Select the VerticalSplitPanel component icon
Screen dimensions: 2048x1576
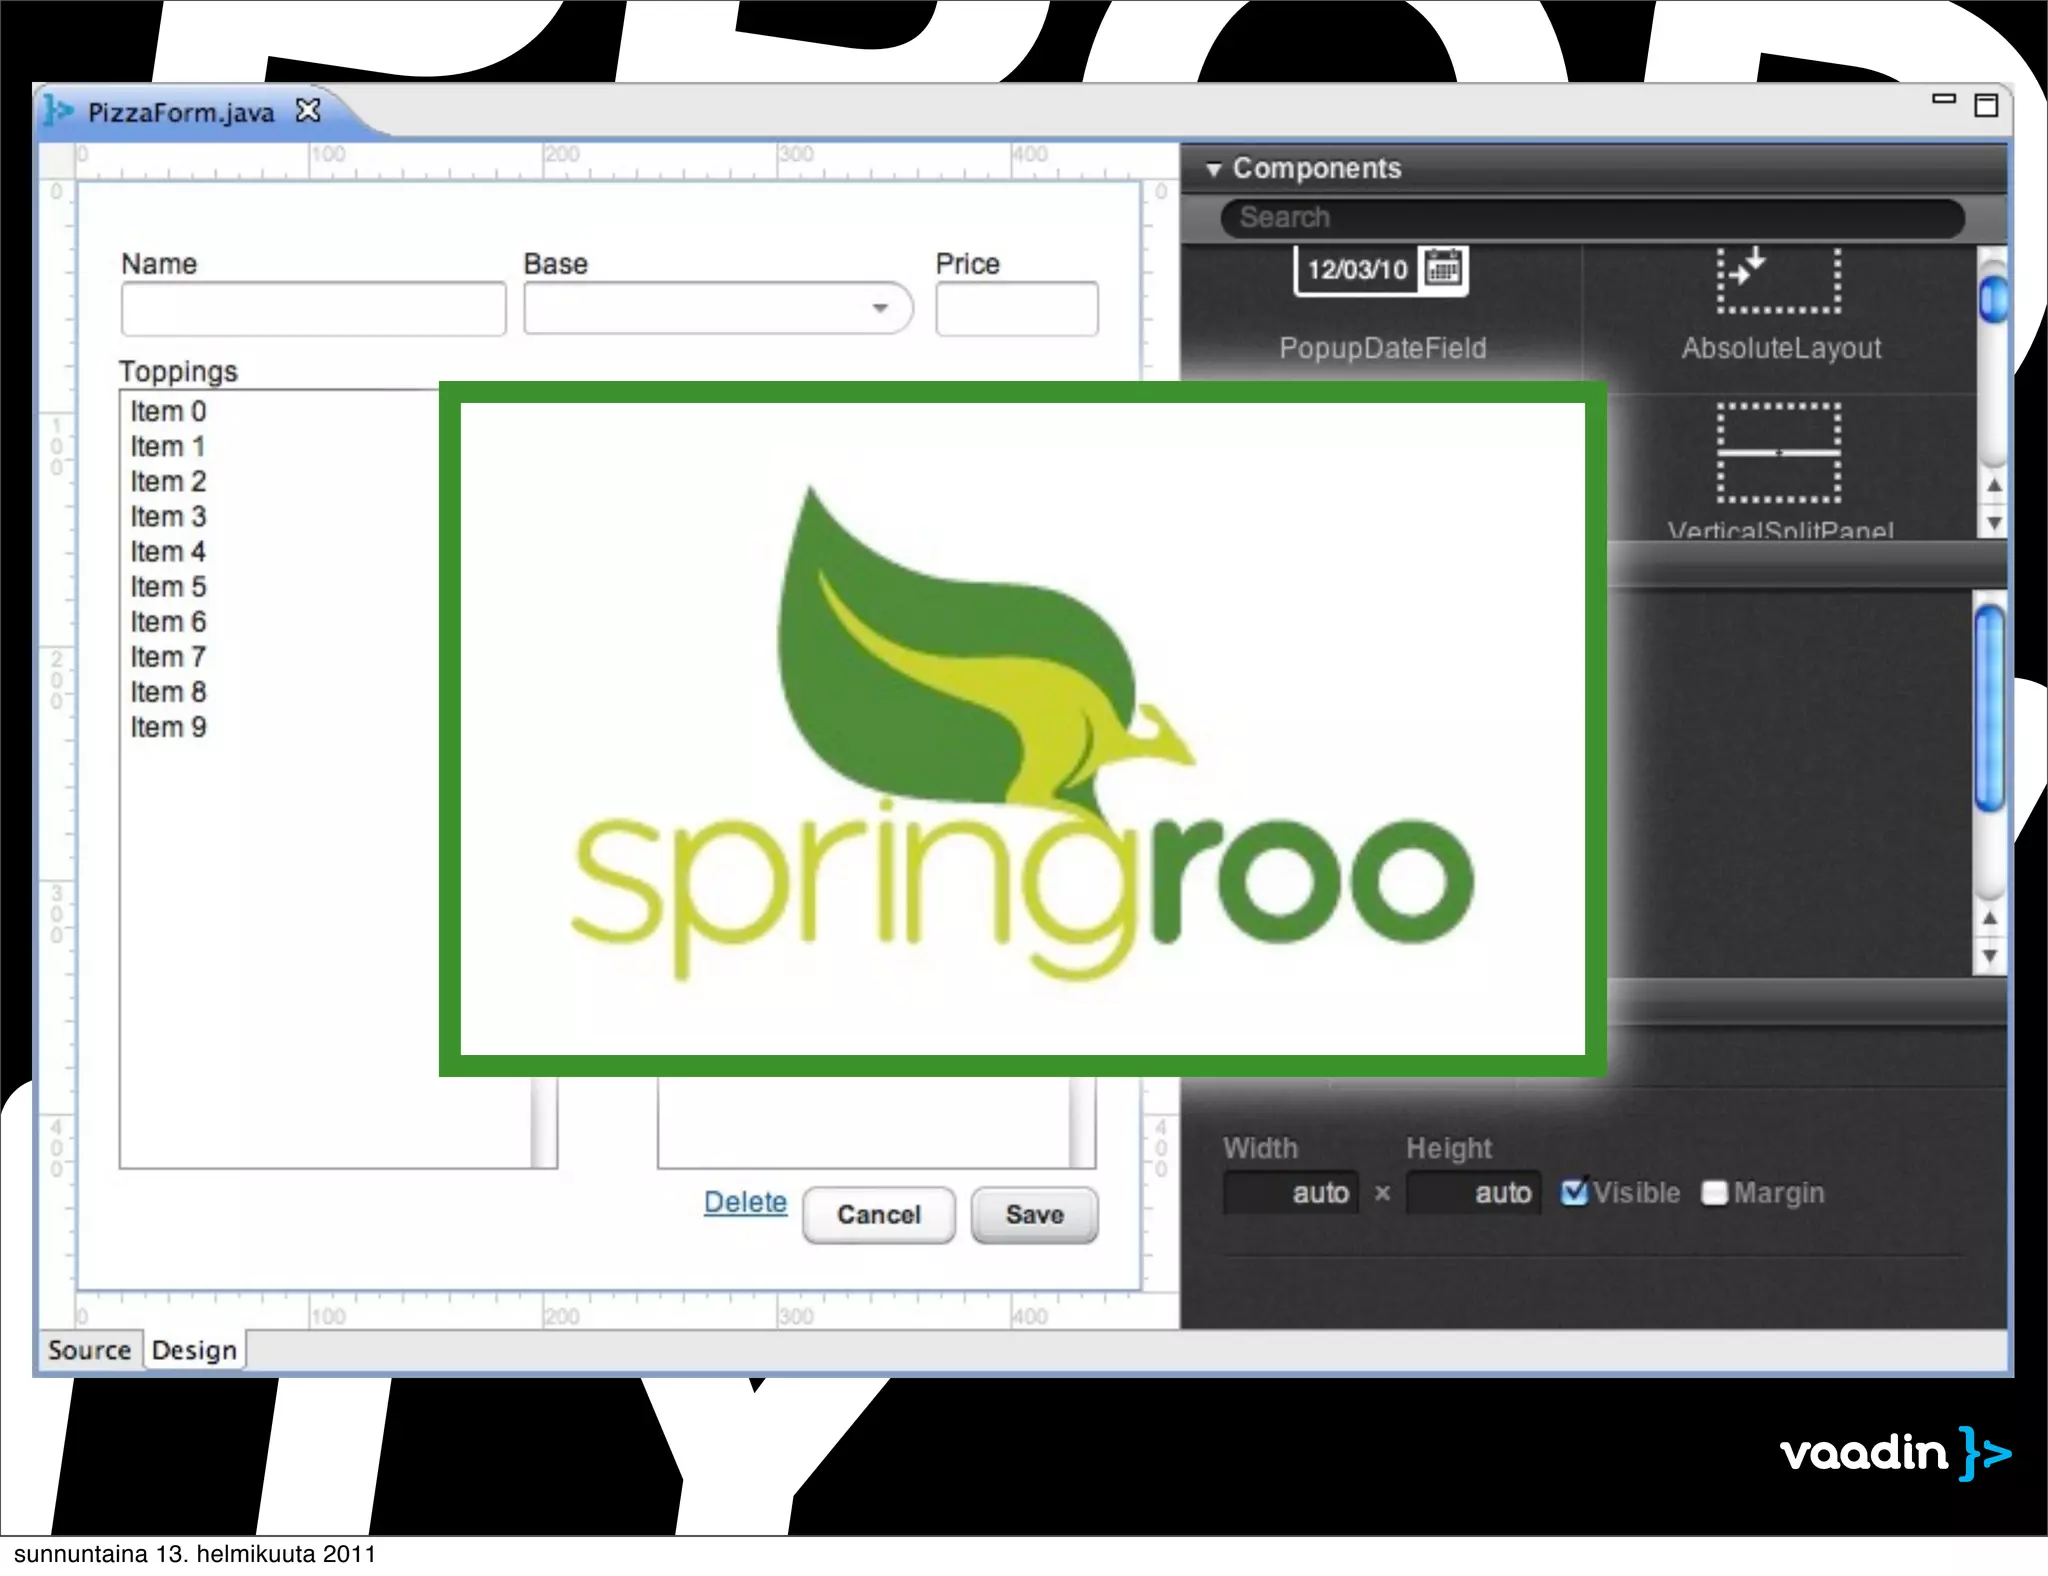point(1779,453)
